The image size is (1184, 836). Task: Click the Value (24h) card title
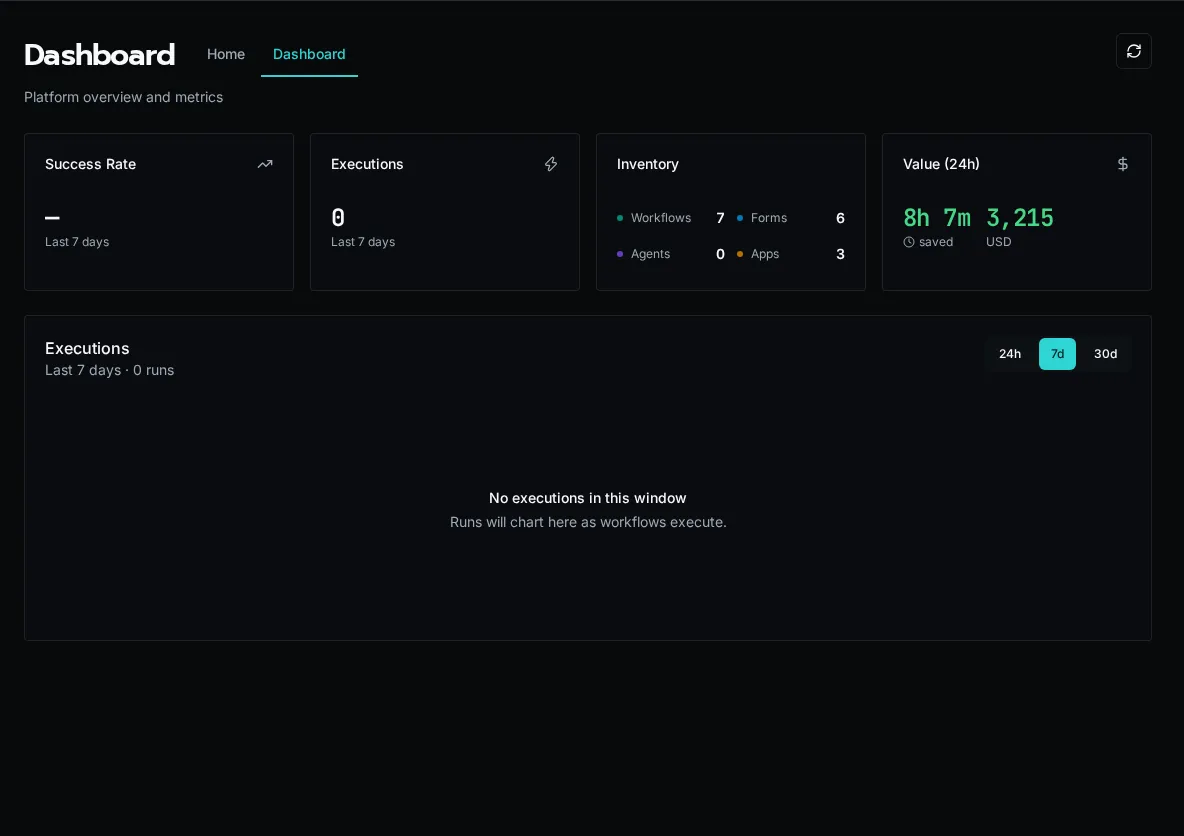pyautogui.click(x=942, y=164)
